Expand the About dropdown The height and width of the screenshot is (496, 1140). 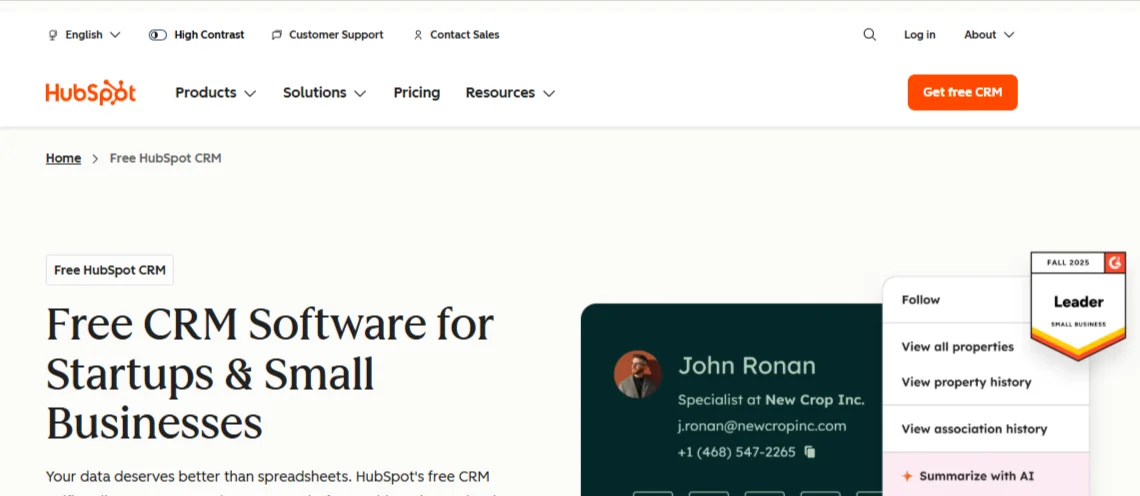[989, 35]
